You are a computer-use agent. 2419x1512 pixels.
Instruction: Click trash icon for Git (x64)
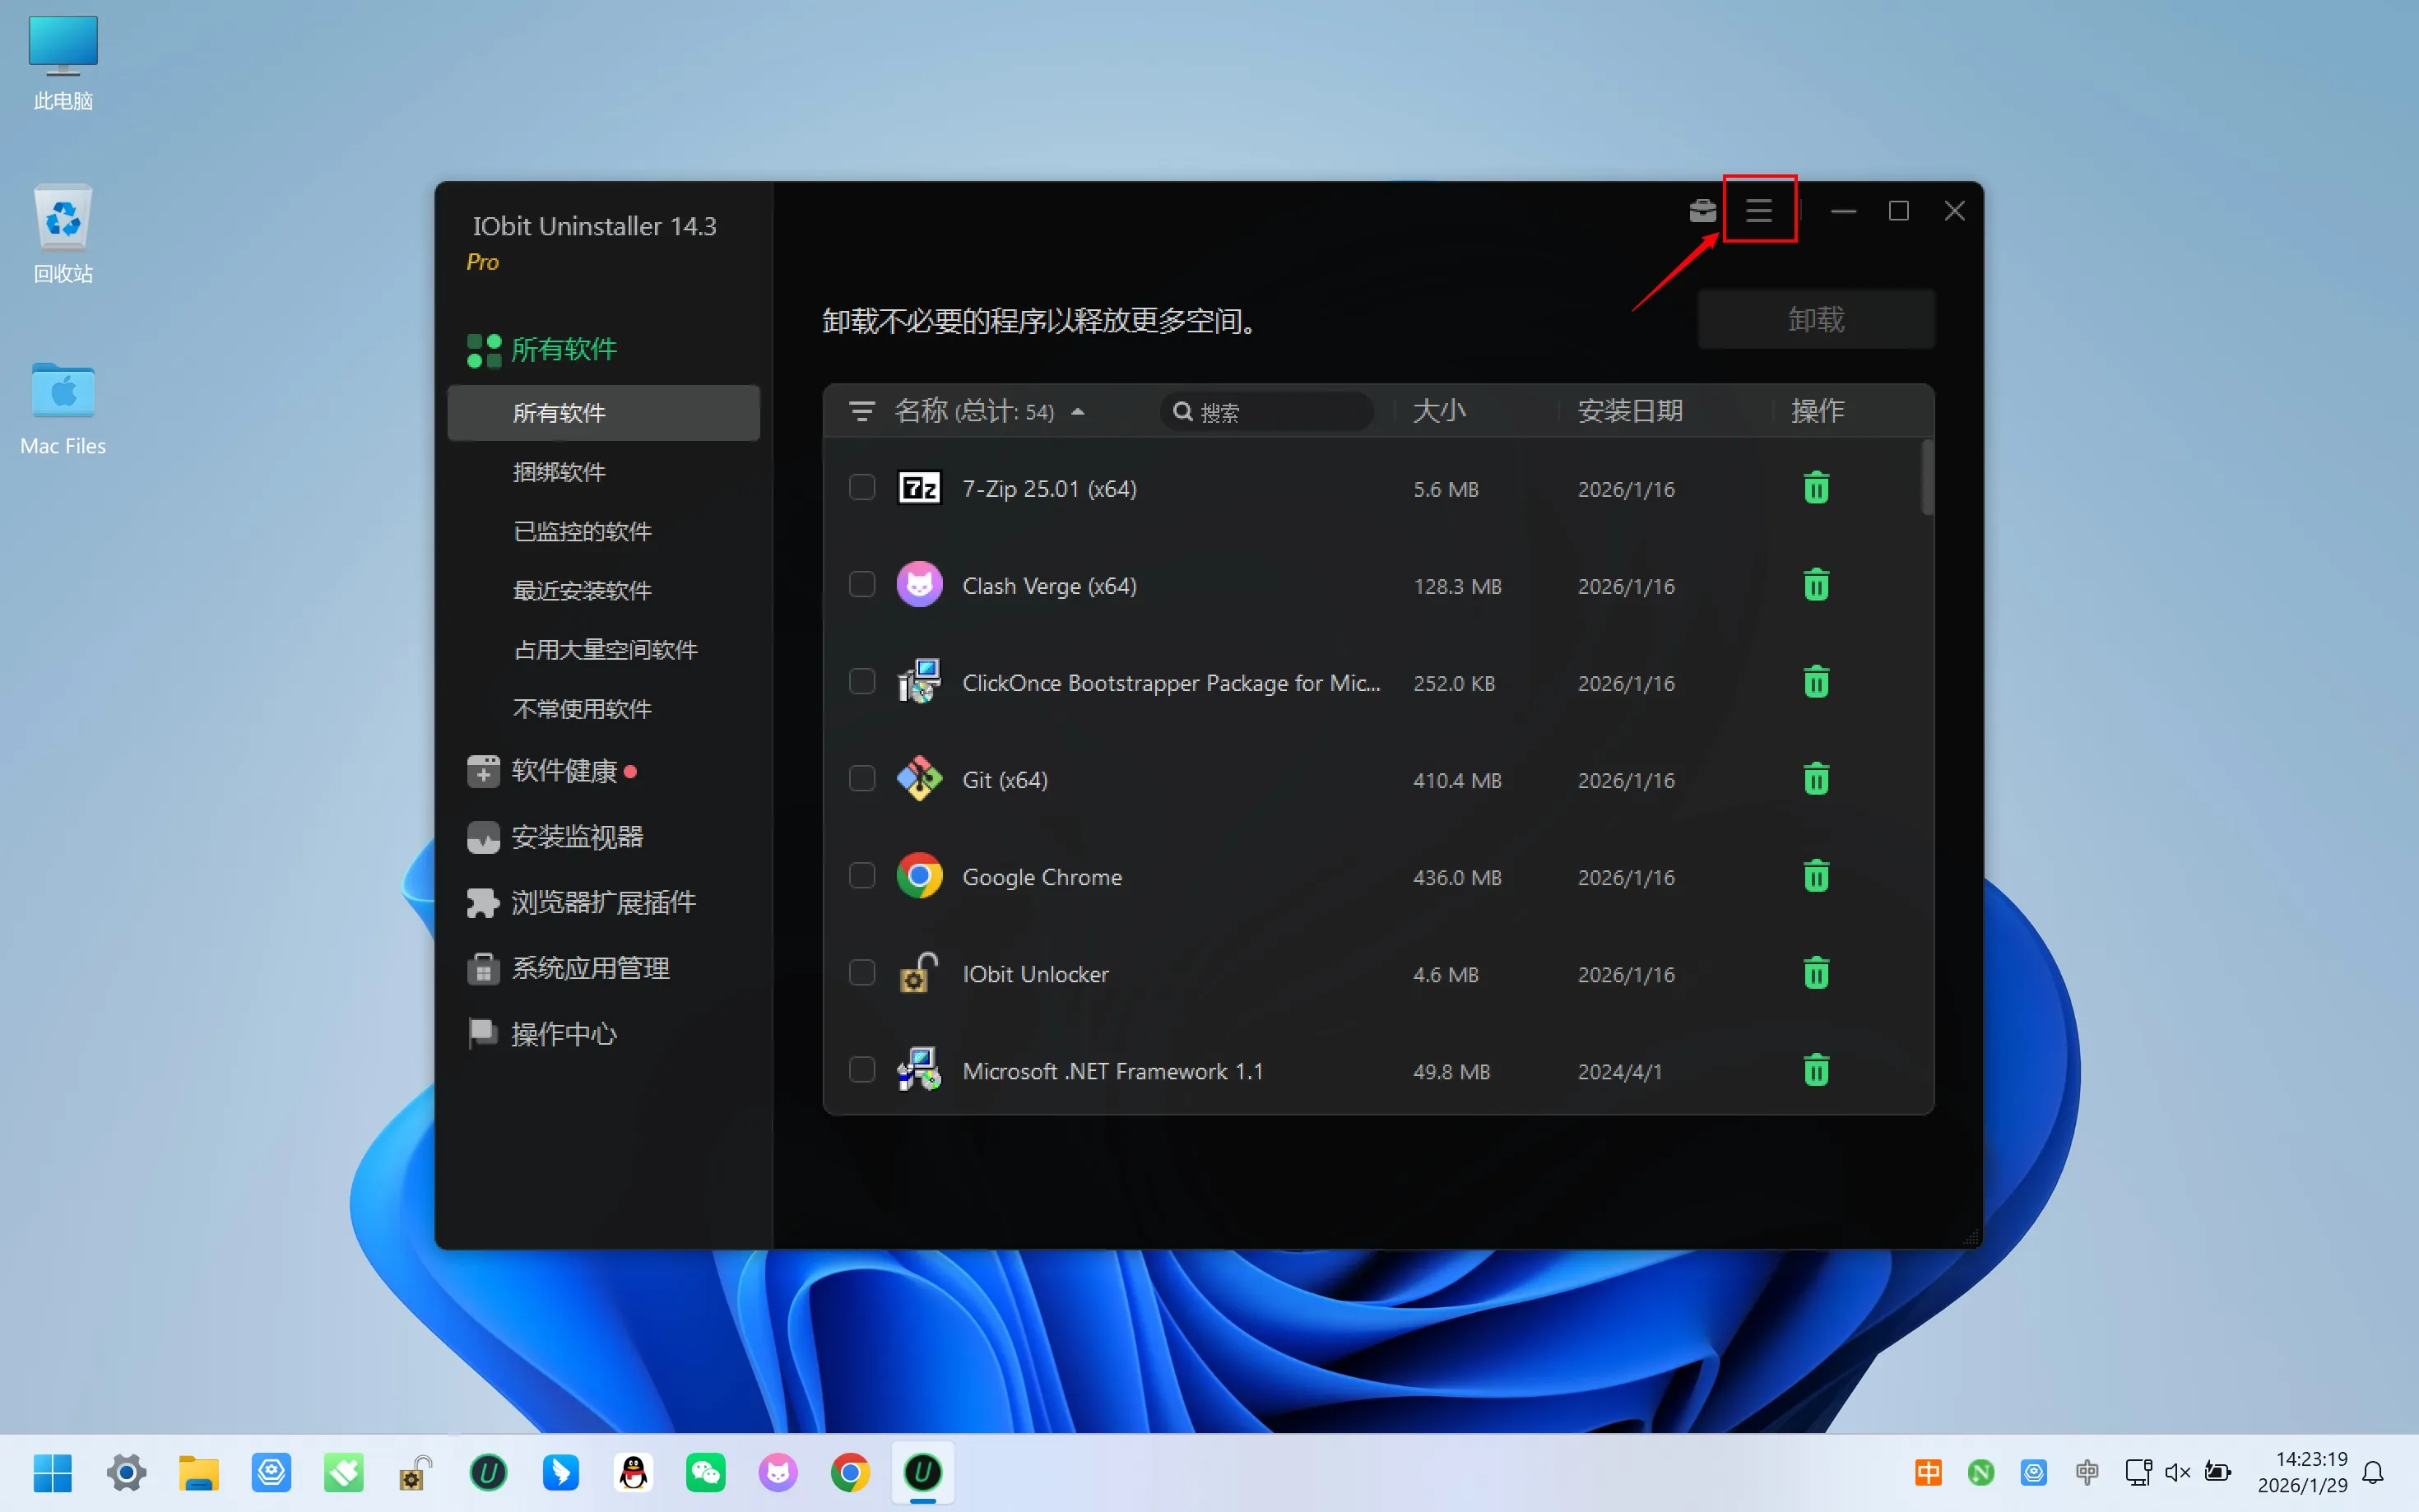[x=1815, y=780]
